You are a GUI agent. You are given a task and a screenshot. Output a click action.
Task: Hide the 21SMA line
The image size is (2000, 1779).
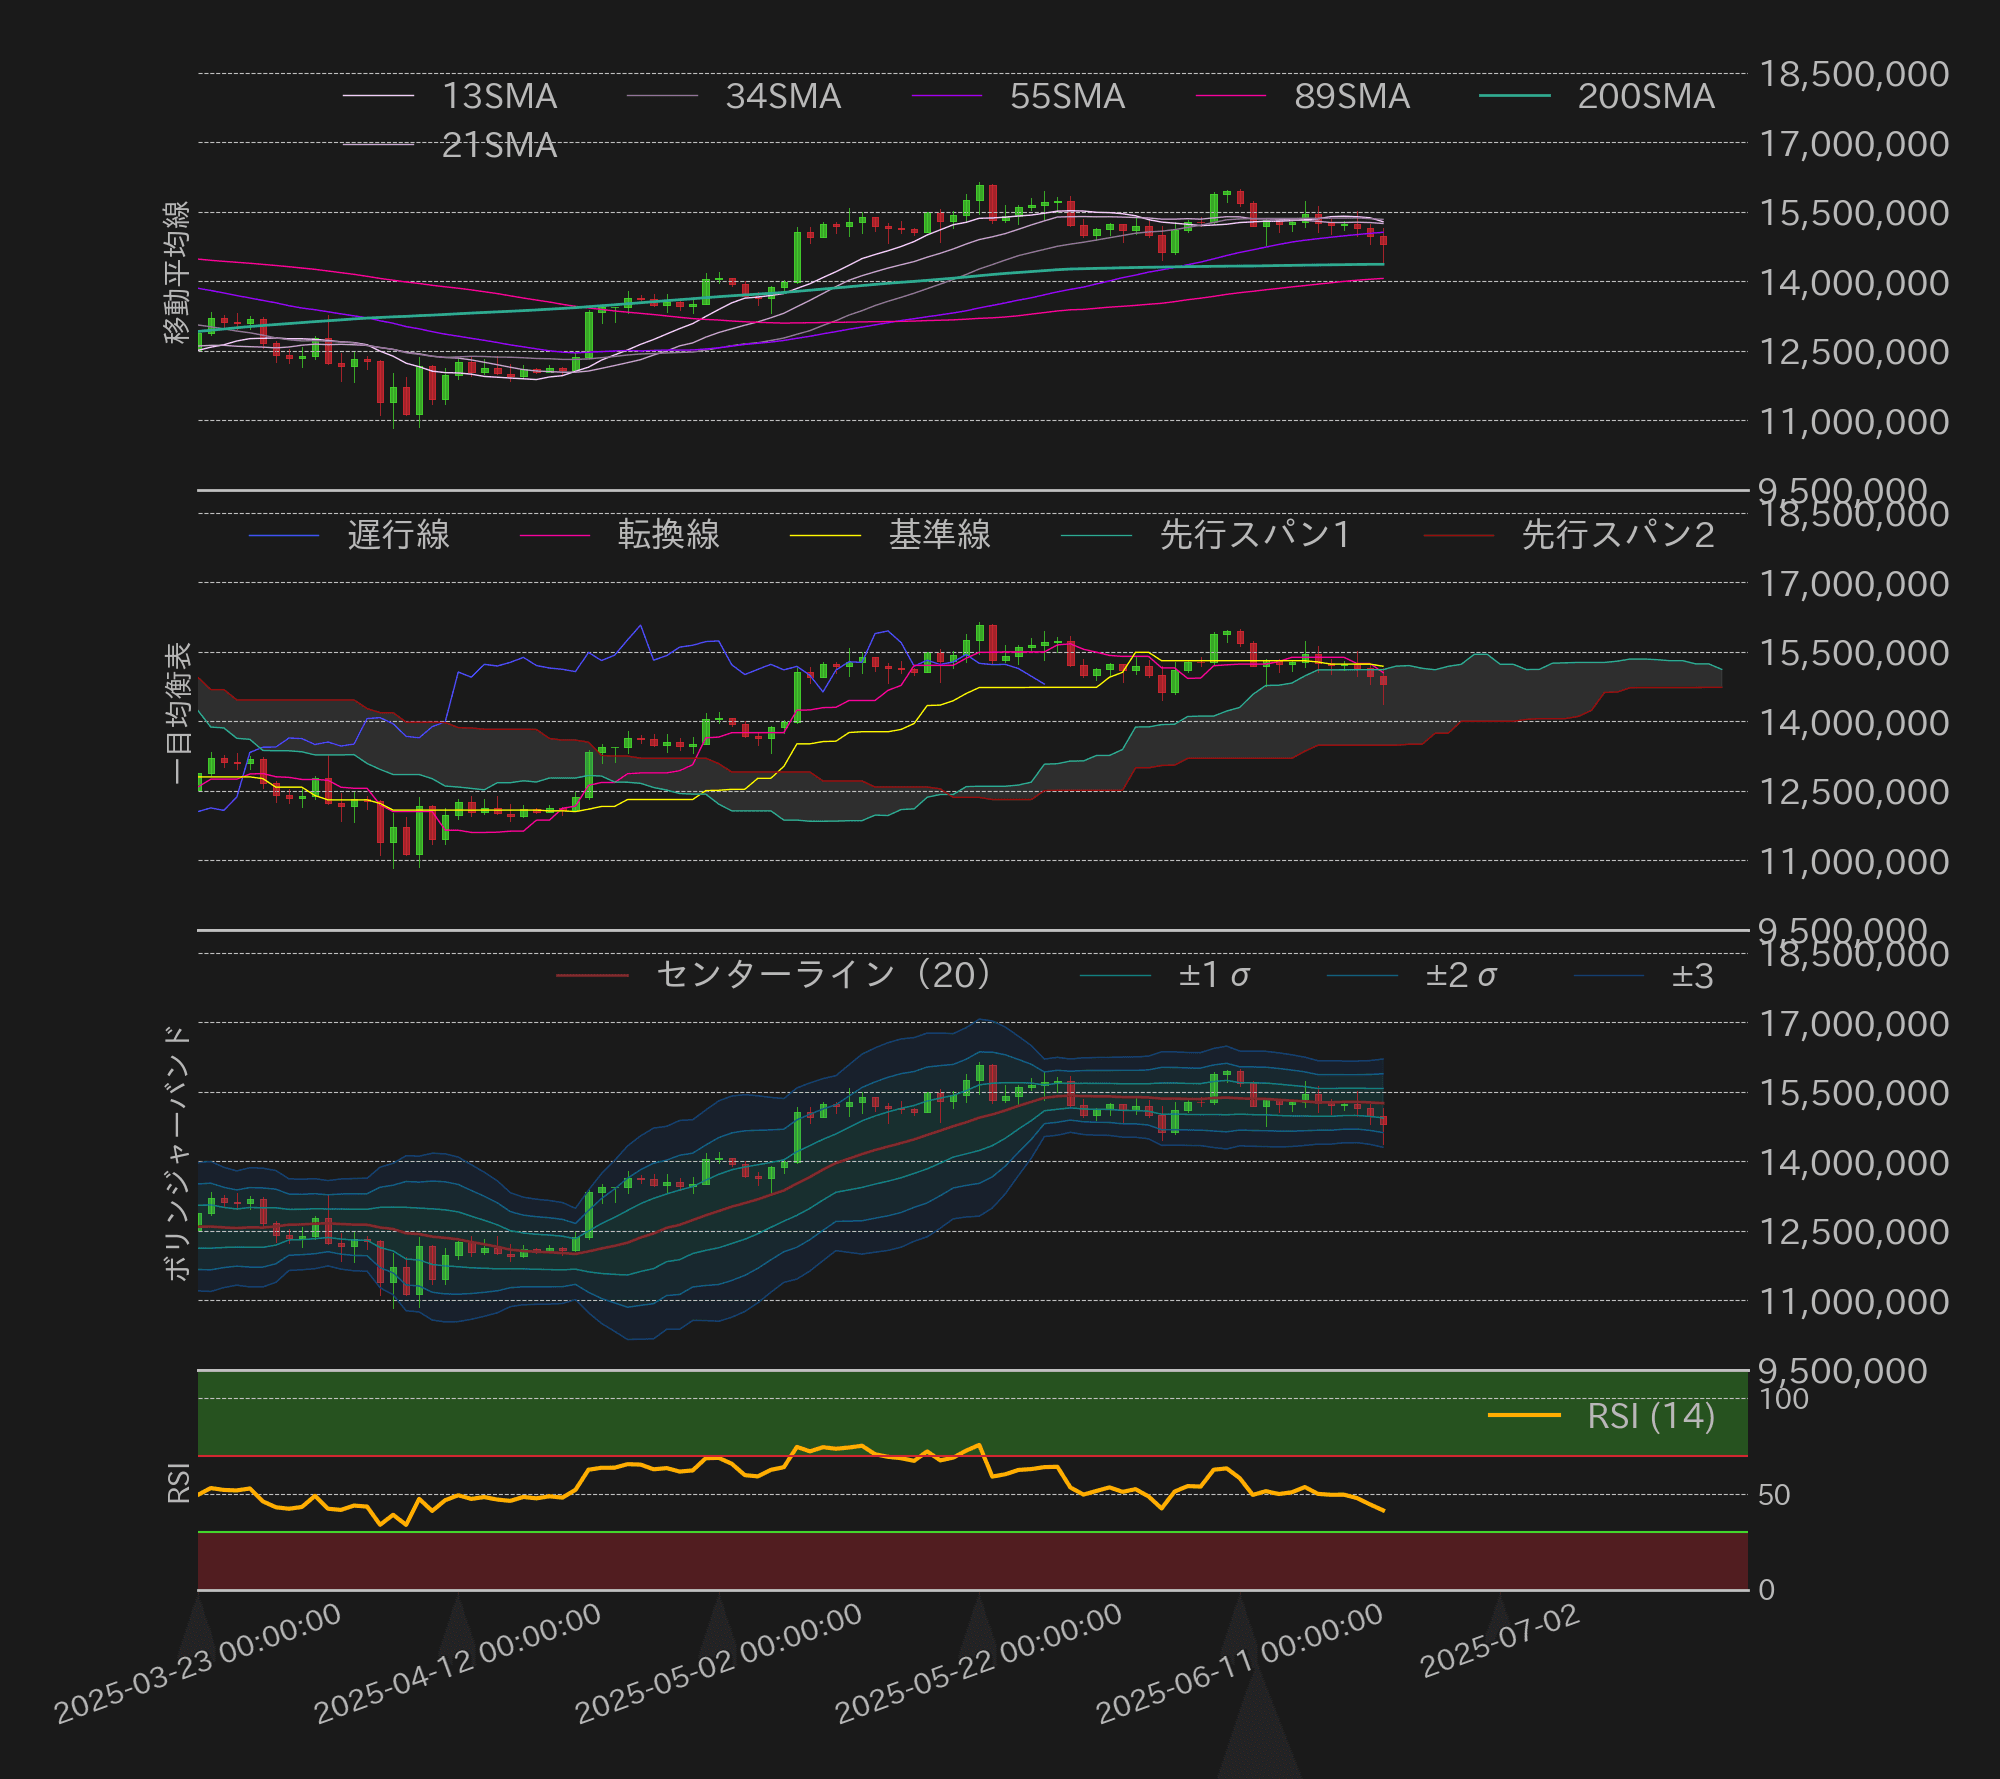click(x=498, y=145)
